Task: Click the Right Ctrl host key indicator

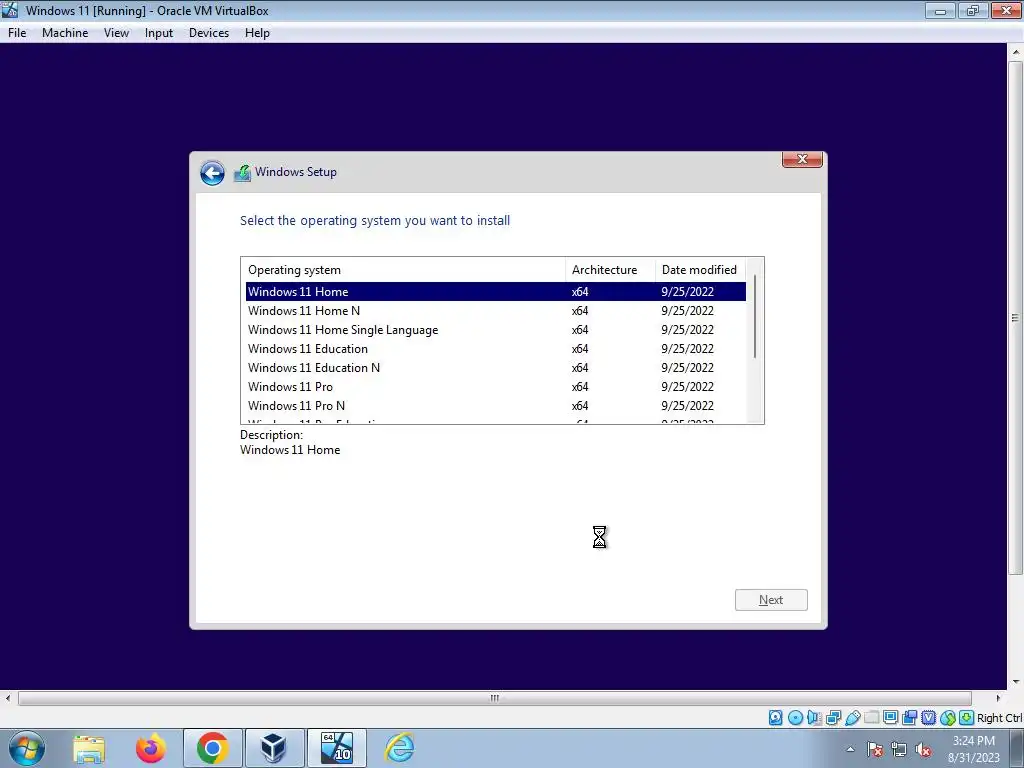Action: 999,718
